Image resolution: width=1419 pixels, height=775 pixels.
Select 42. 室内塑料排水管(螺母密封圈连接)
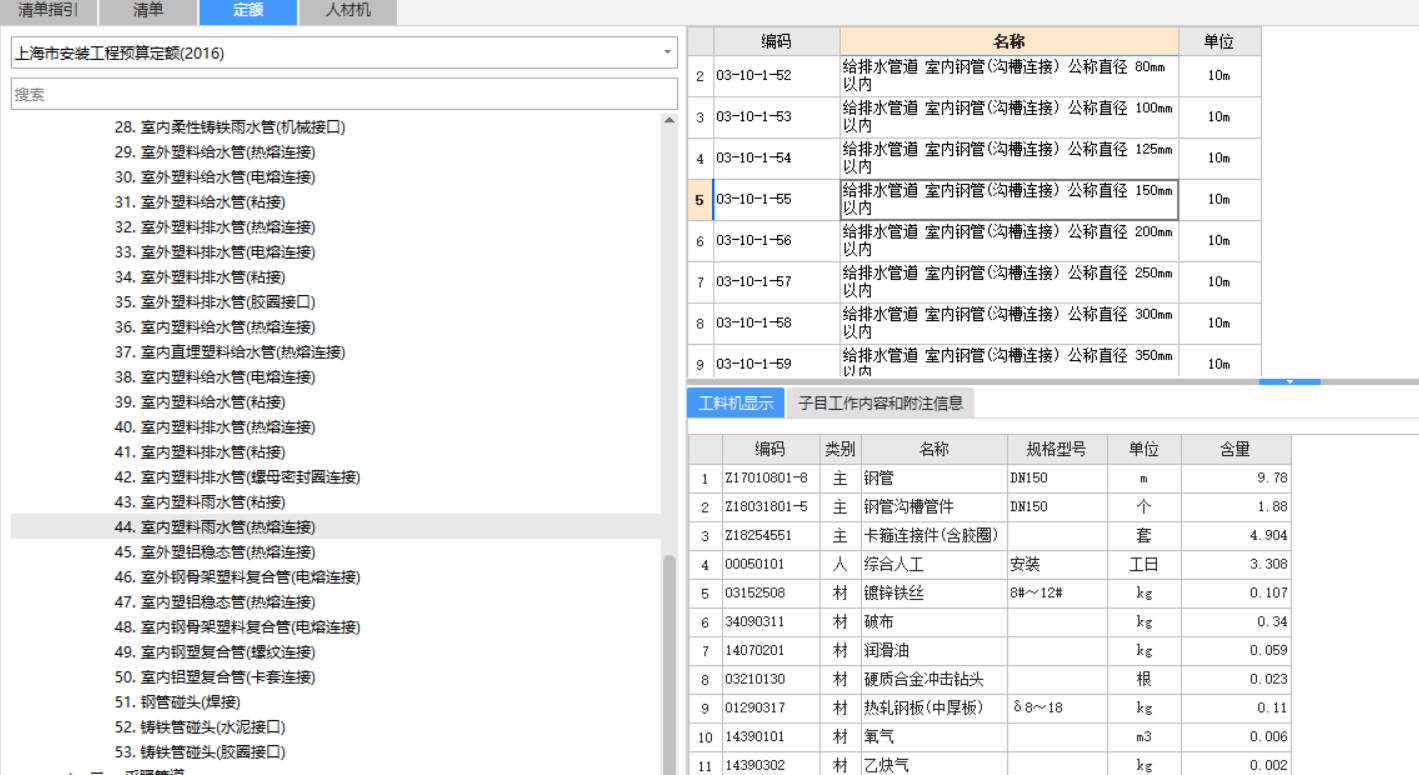(x=237, y=477)
